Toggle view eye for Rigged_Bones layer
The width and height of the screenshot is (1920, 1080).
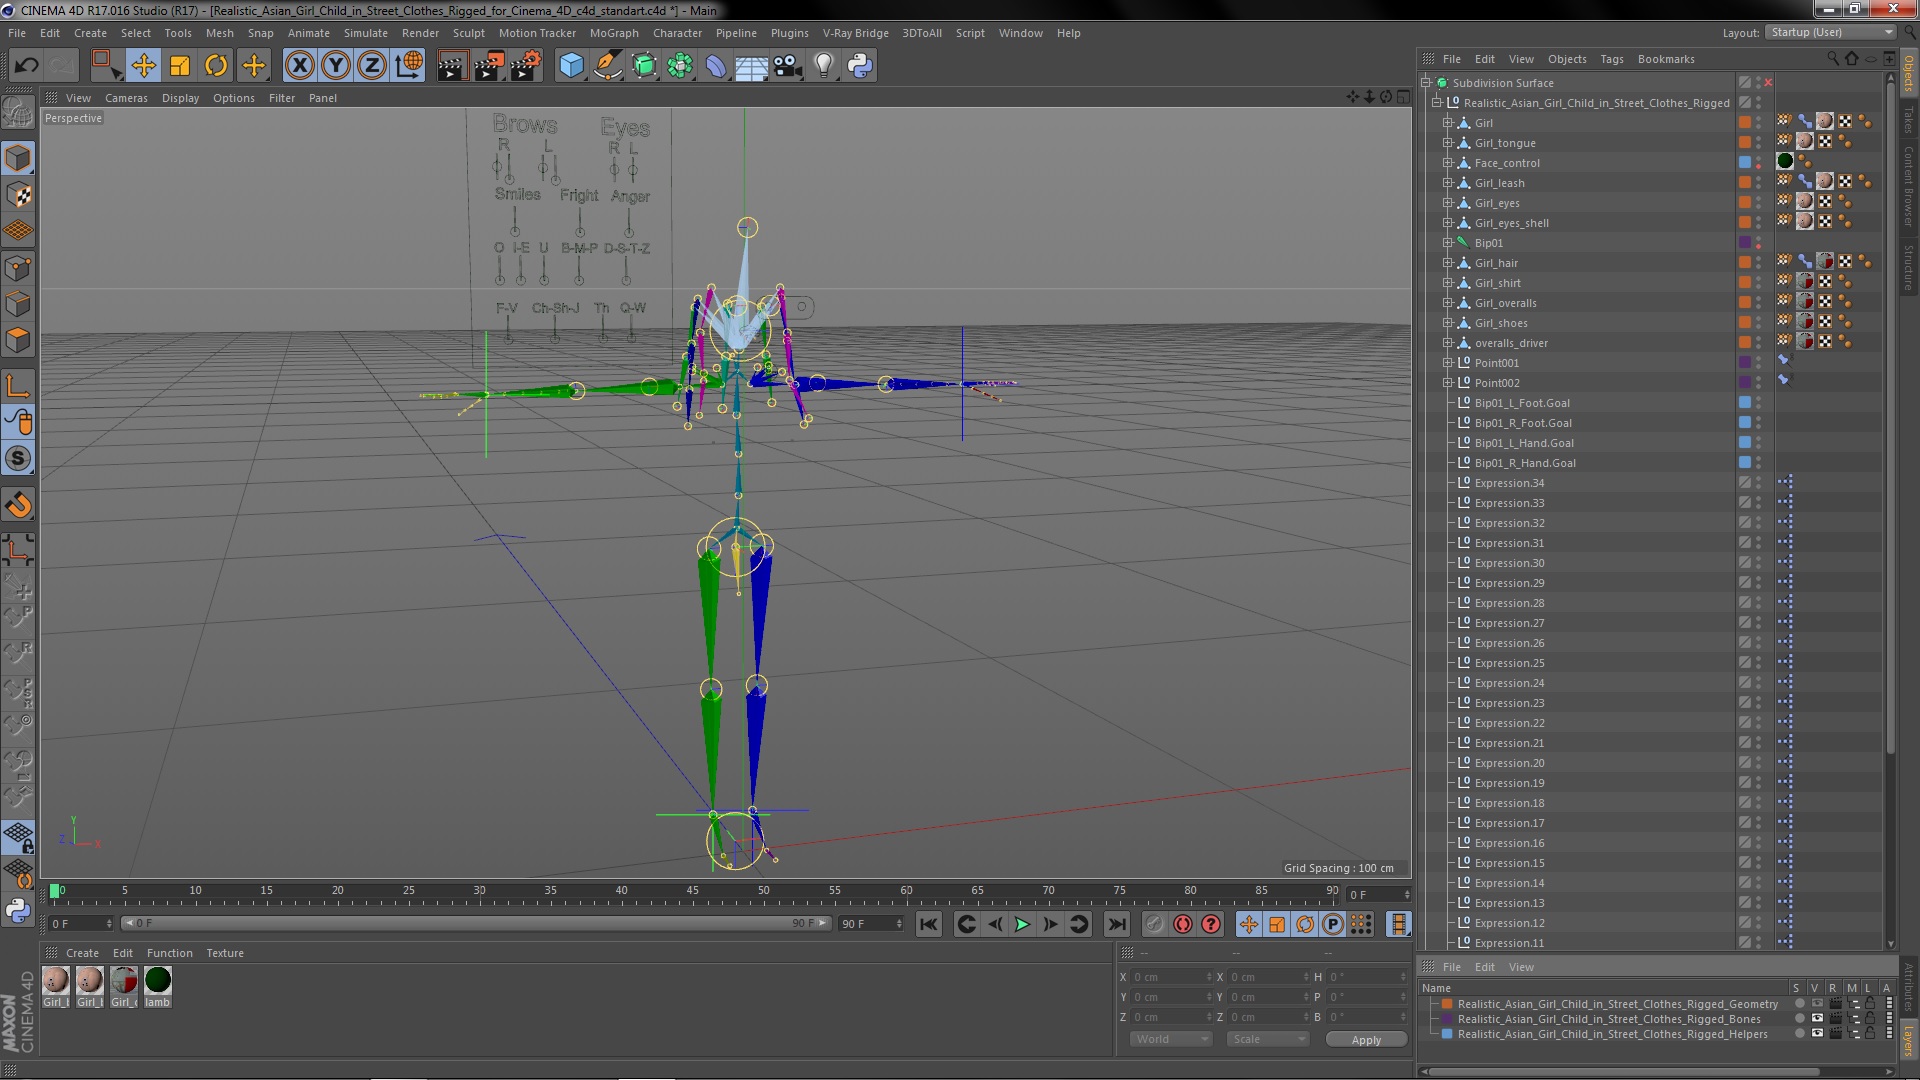click(x=1817, y=1019)
